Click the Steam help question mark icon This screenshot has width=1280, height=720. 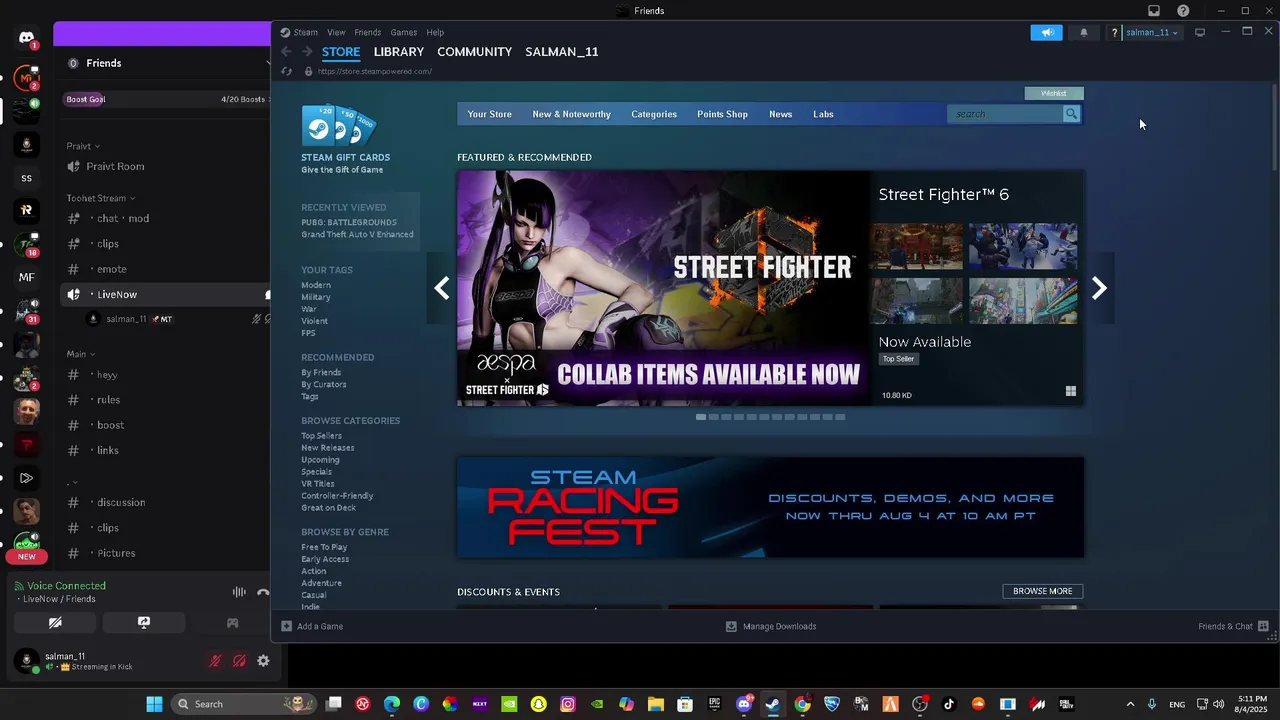click(1114, 32)
